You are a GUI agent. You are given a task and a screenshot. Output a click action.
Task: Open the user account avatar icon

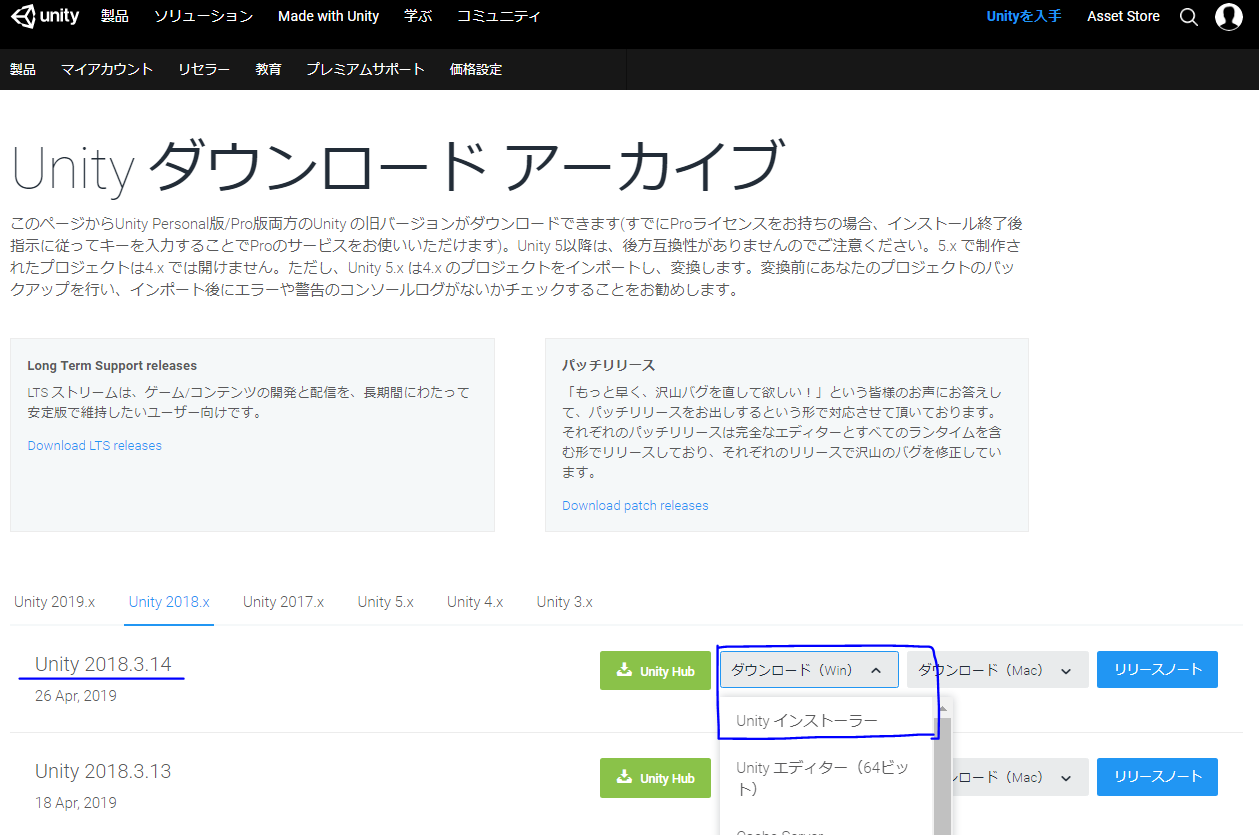[x=1228, y=17]
